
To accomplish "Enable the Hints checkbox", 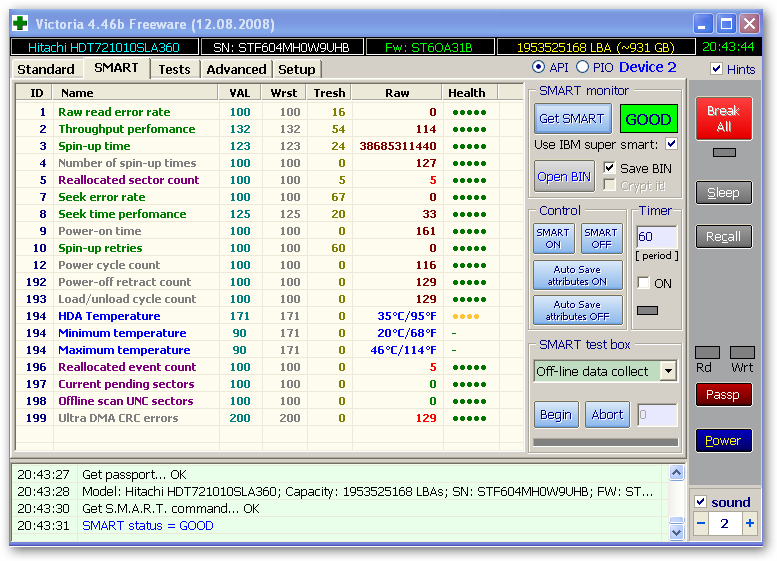I will point(716,69).
